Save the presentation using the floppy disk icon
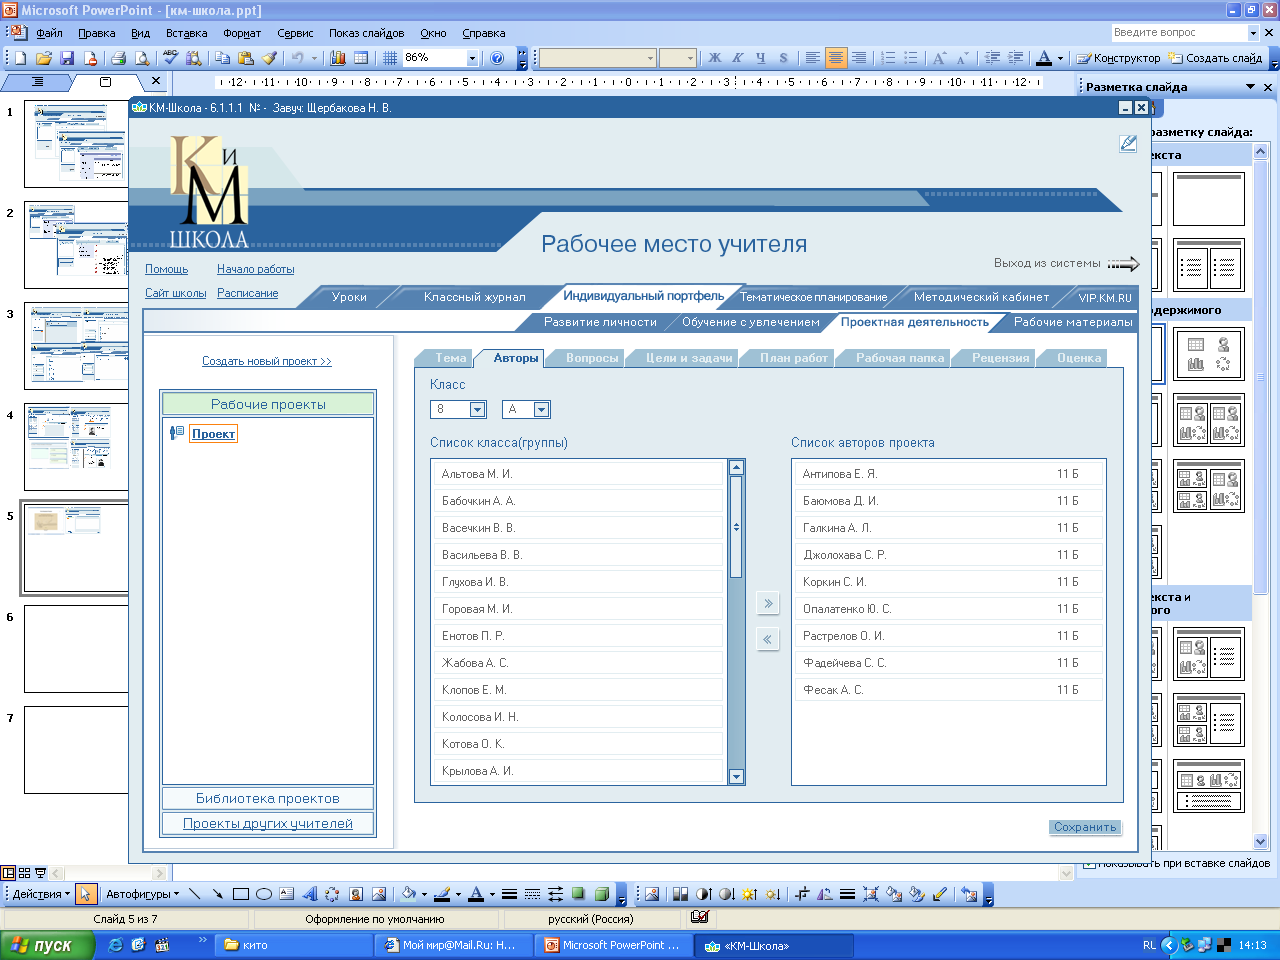1280x960 pixels. click(67, 58)
